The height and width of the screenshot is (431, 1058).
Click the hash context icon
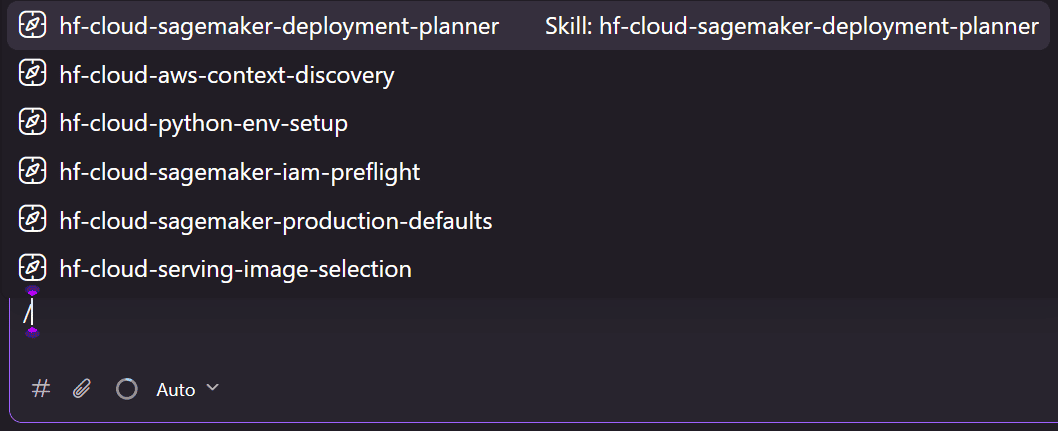tap(41, 389)
